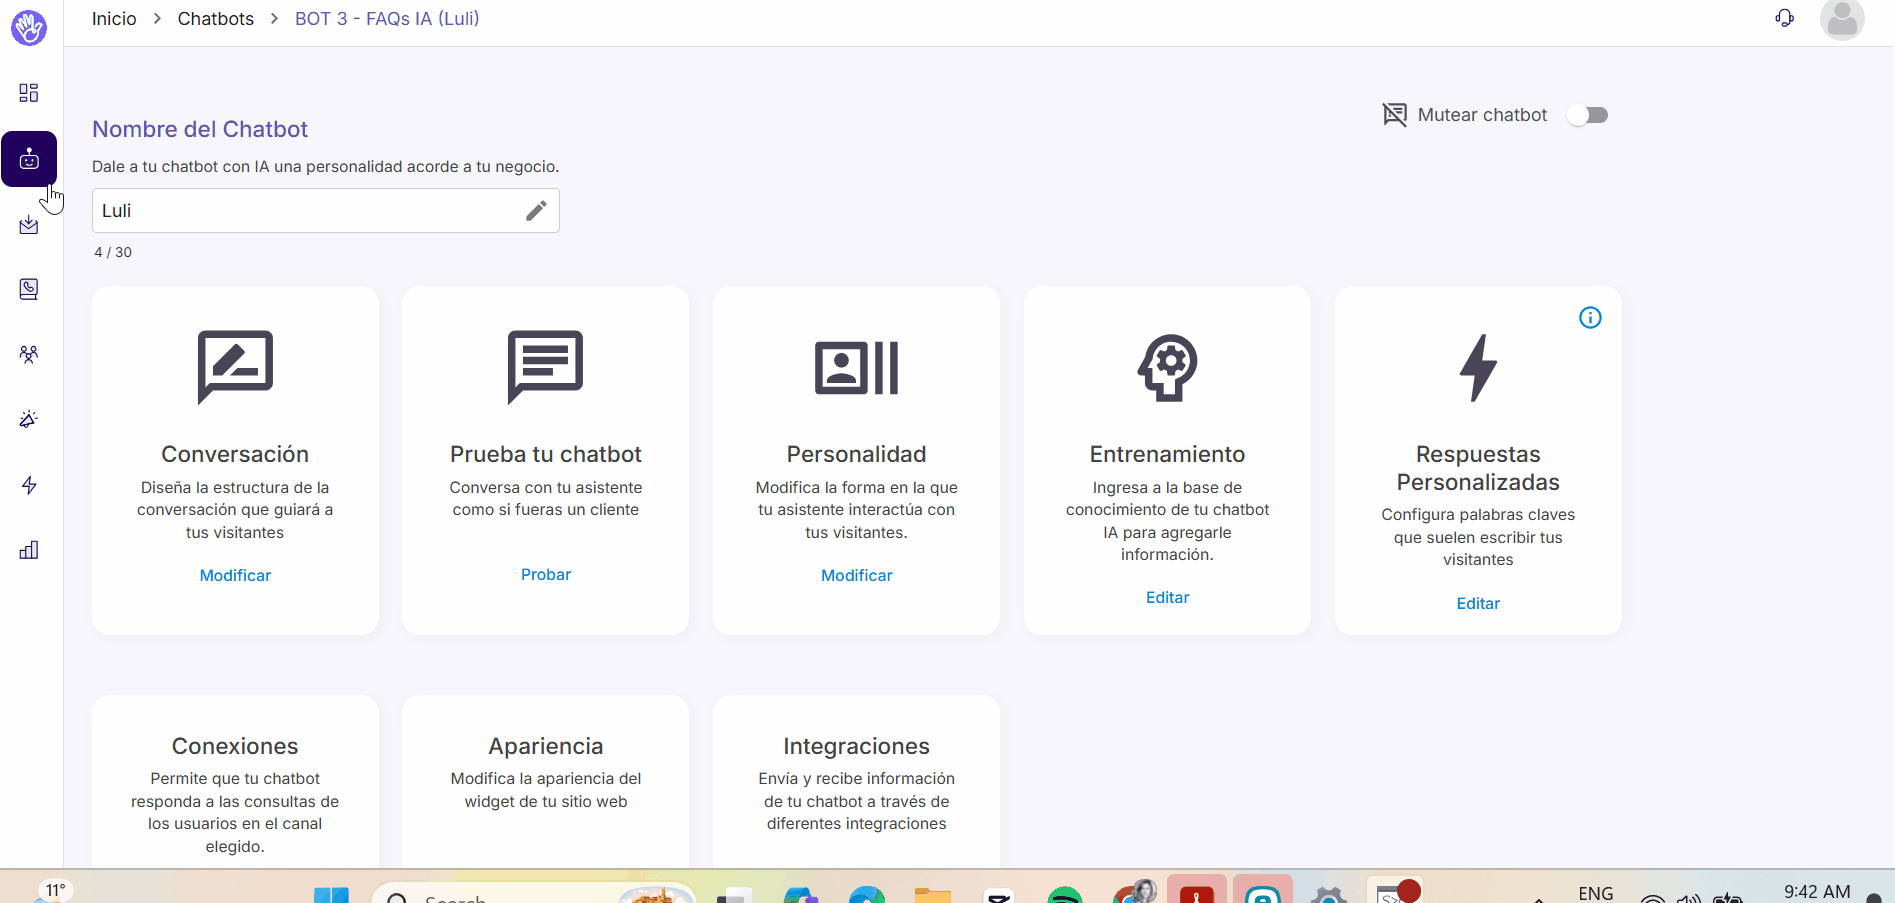Show info for Respuestas Personalizadas card

pos(1590,318)
